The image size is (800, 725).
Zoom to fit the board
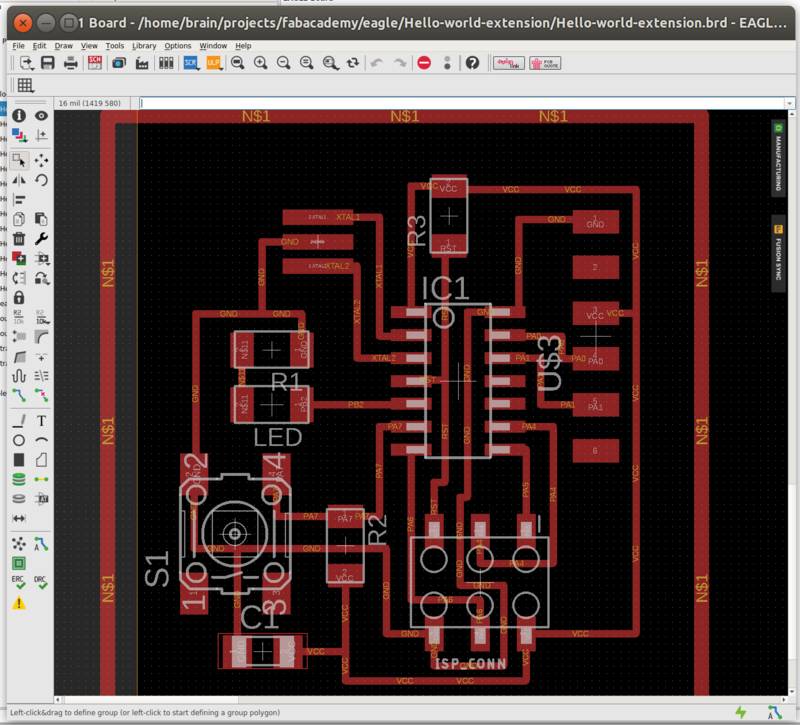tap(237, 66)
